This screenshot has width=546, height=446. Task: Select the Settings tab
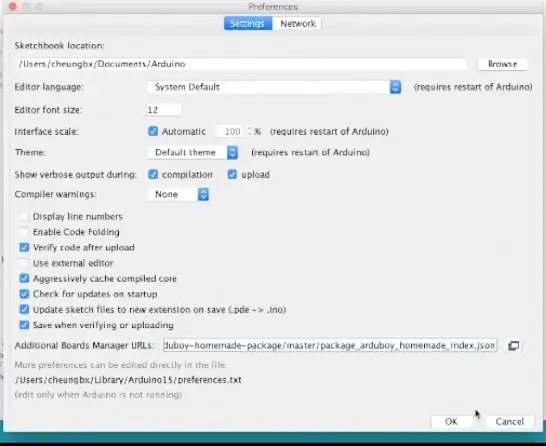[248, 24]
